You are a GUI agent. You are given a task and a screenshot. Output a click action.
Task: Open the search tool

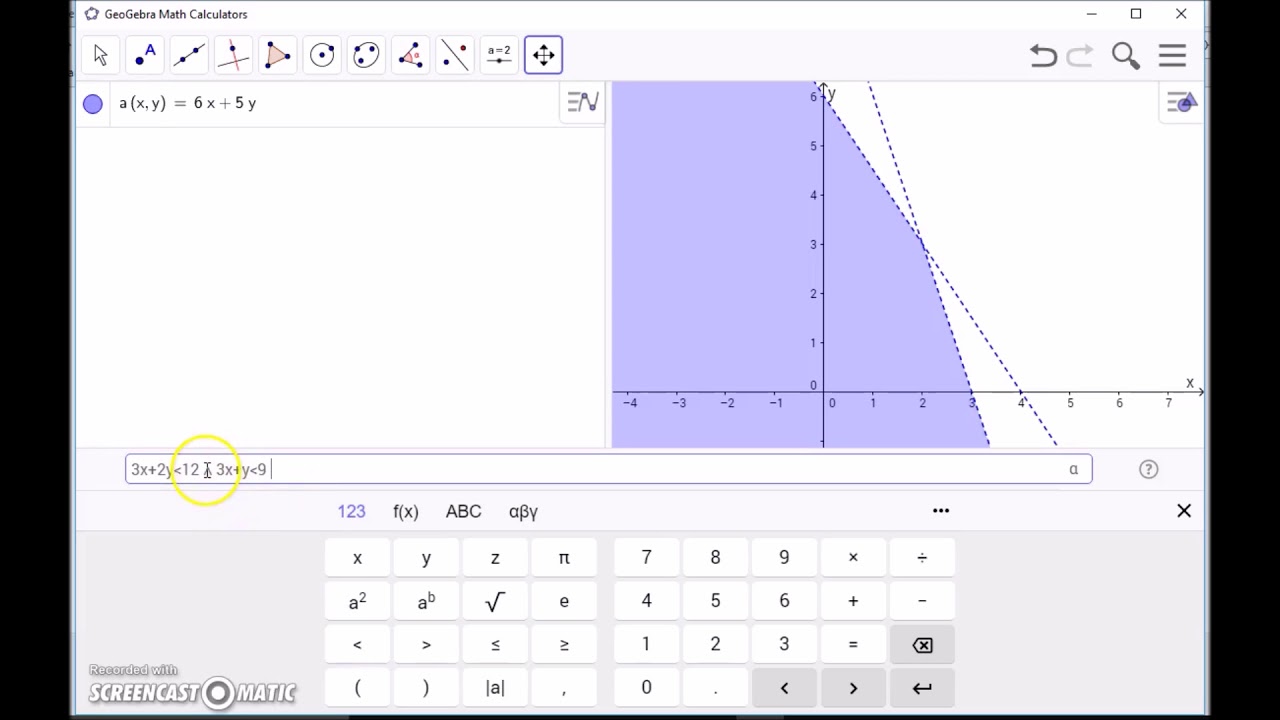click(x=1126, y=56)
